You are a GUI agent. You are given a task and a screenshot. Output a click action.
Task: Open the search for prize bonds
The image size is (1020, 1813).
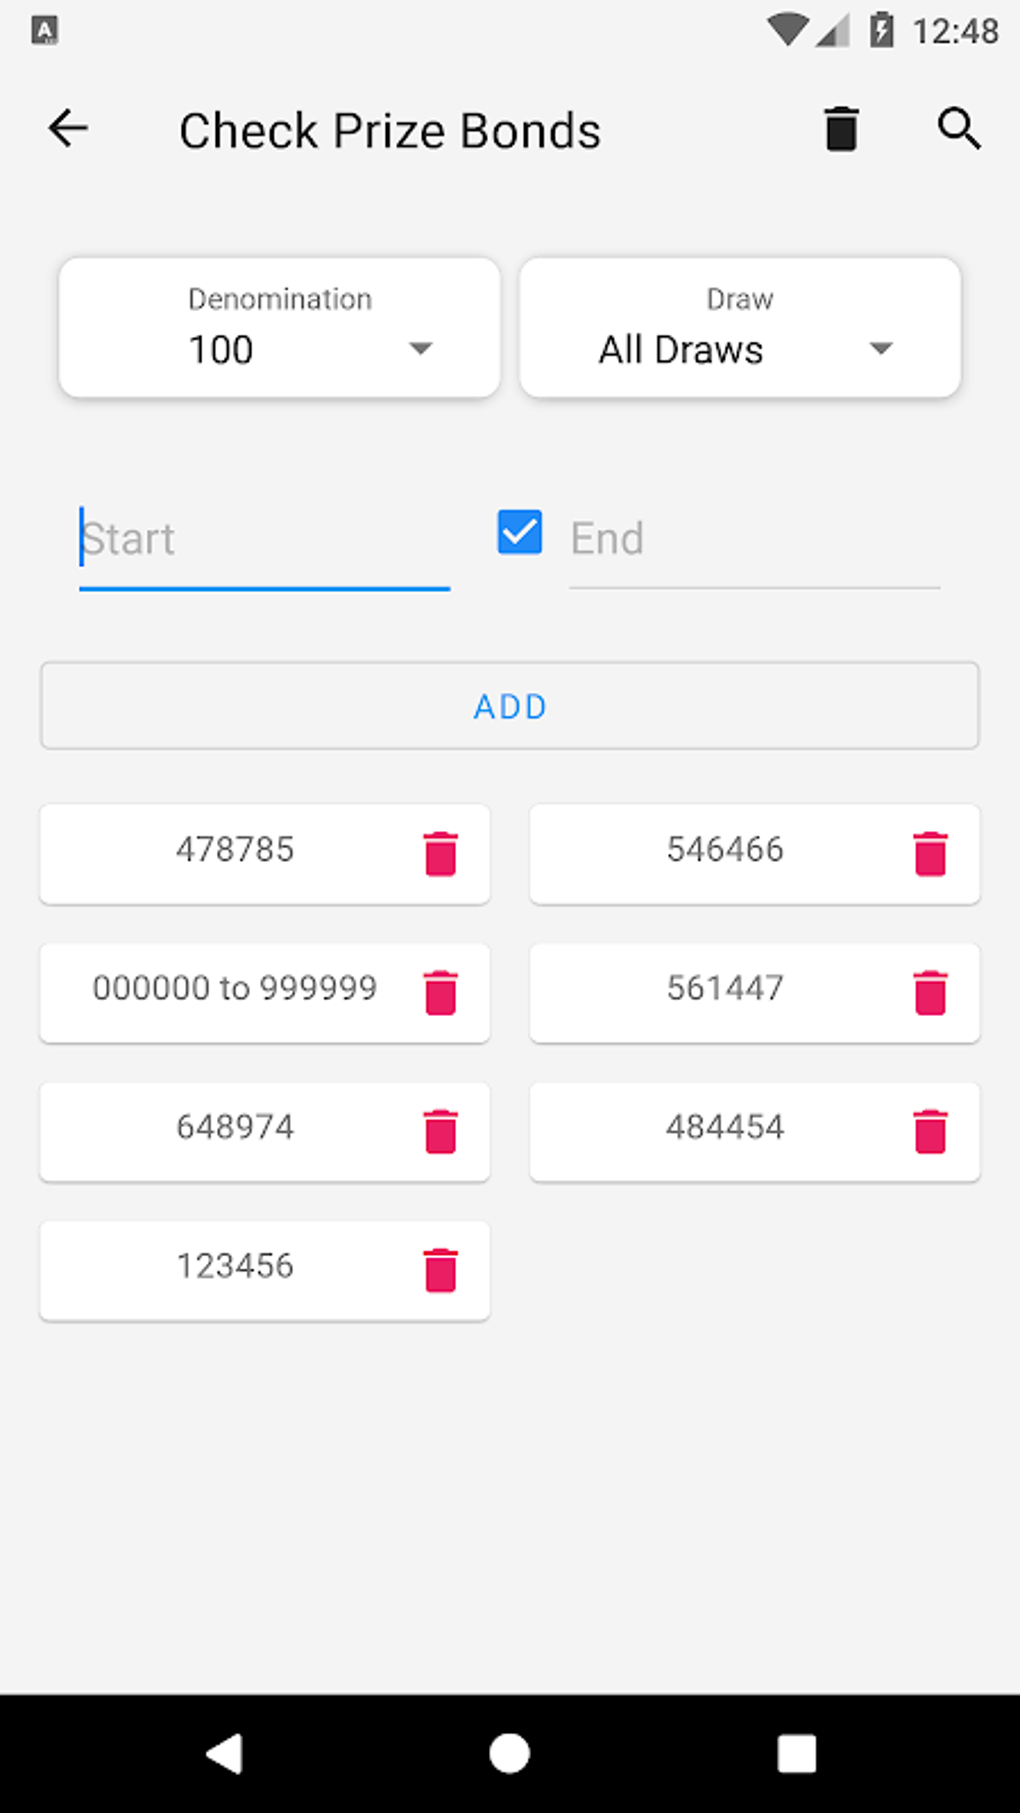pyautogui.click(x=958, y=128)
